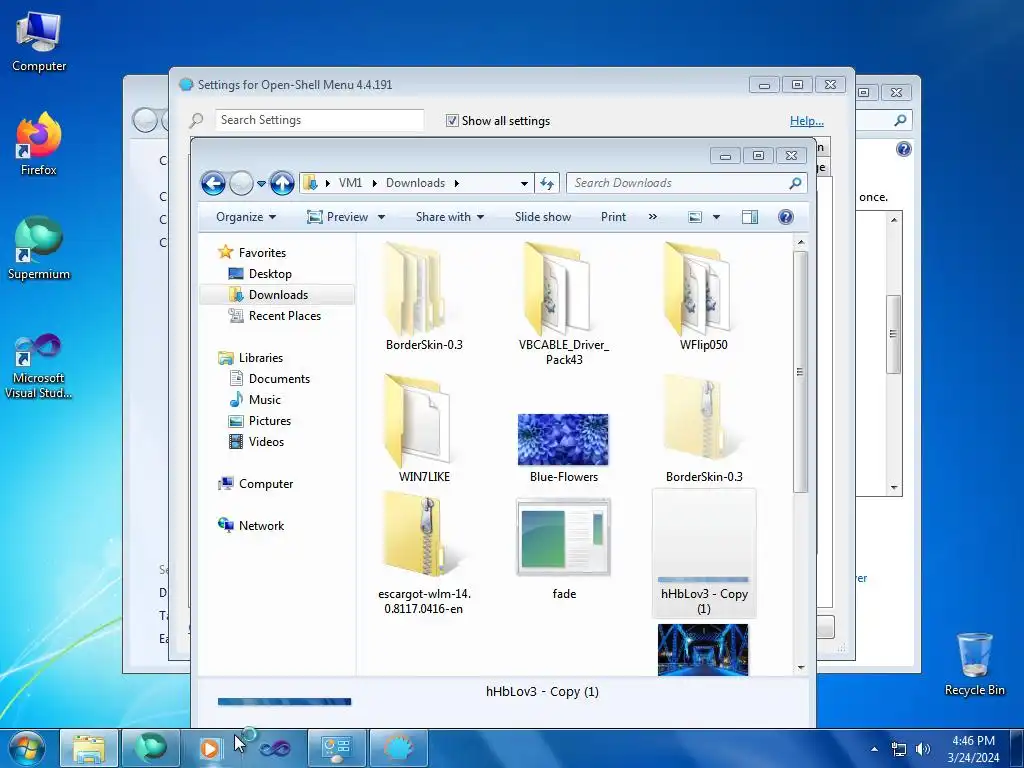Click Print in Explorer toolbar
Viewport: 1024px width, 768px height.
[x=613, y=217]
